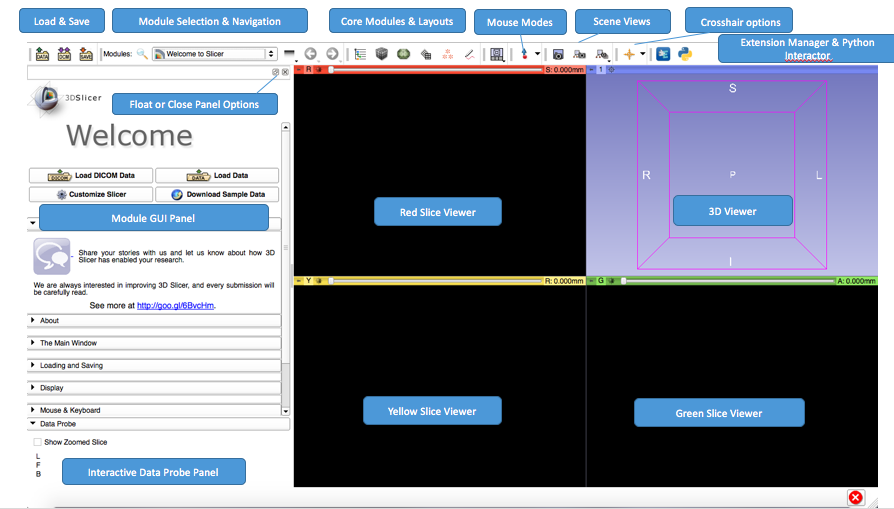This screenshot has width=894, height=509.
Task: Go back to the previous module arrow
Action: coord(310,54)
